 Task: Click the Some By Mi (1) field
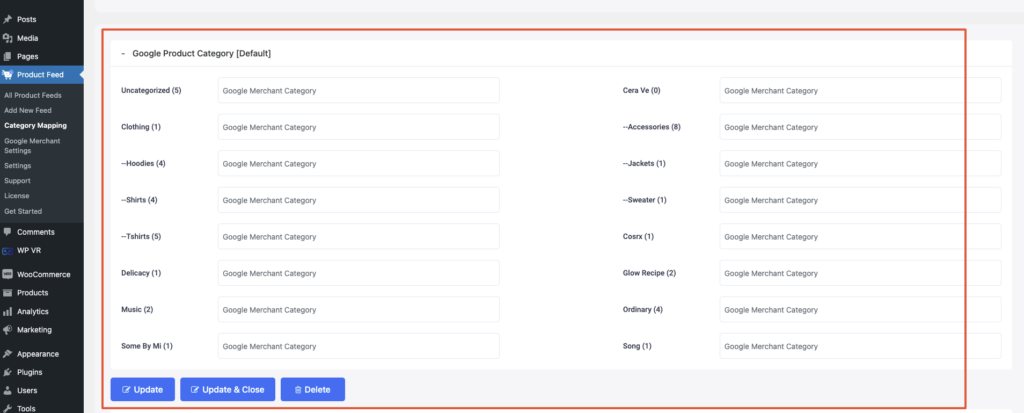[x=359, y=346]
